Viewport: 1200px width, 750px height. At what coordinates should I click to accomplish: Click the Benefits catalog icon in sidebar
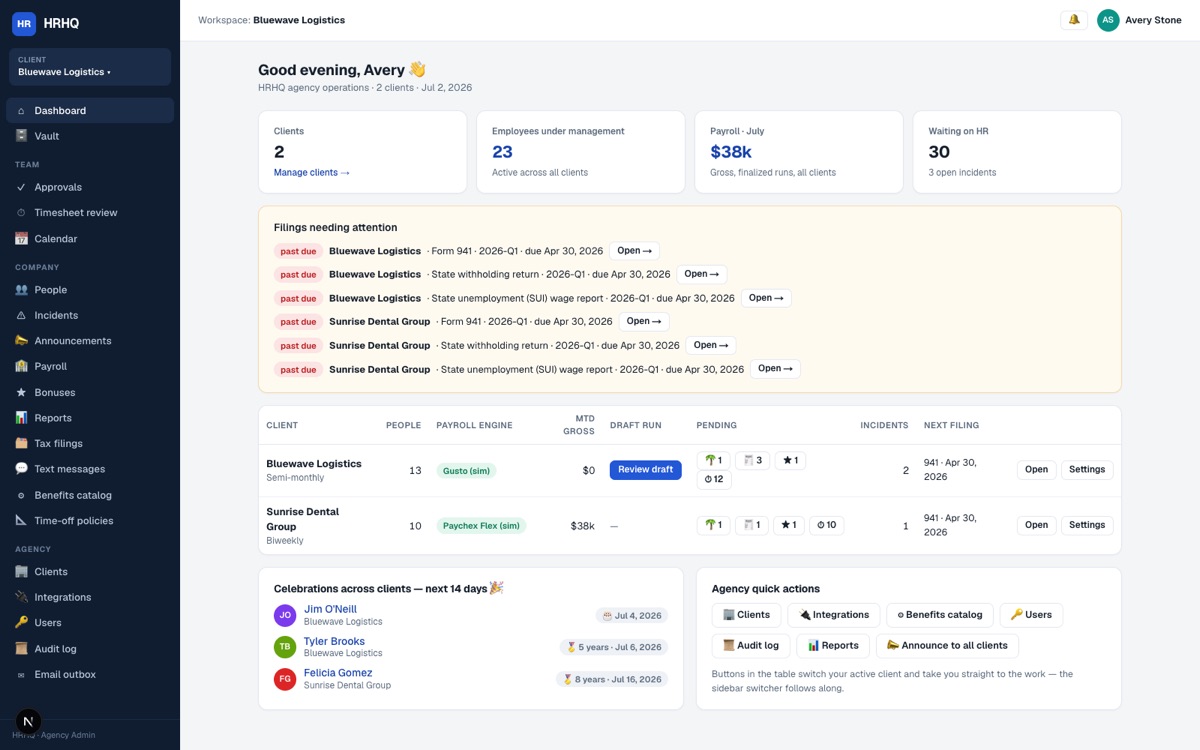click(x=21, y=495)
